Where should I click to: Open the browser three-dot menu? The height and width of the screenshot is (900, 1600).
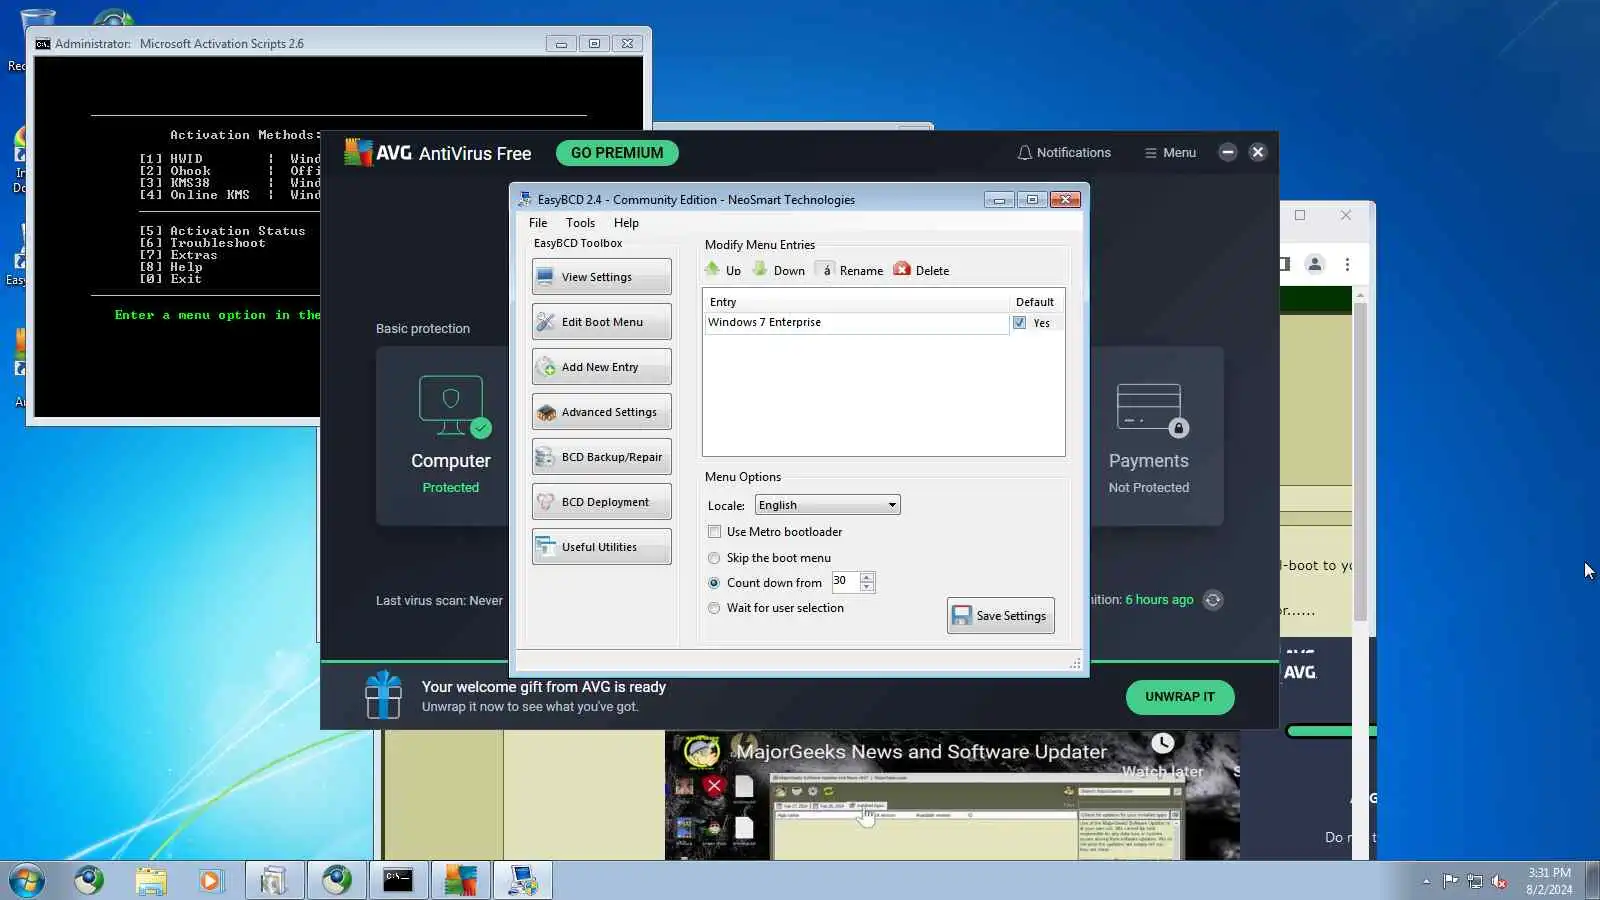point(1347,264)
